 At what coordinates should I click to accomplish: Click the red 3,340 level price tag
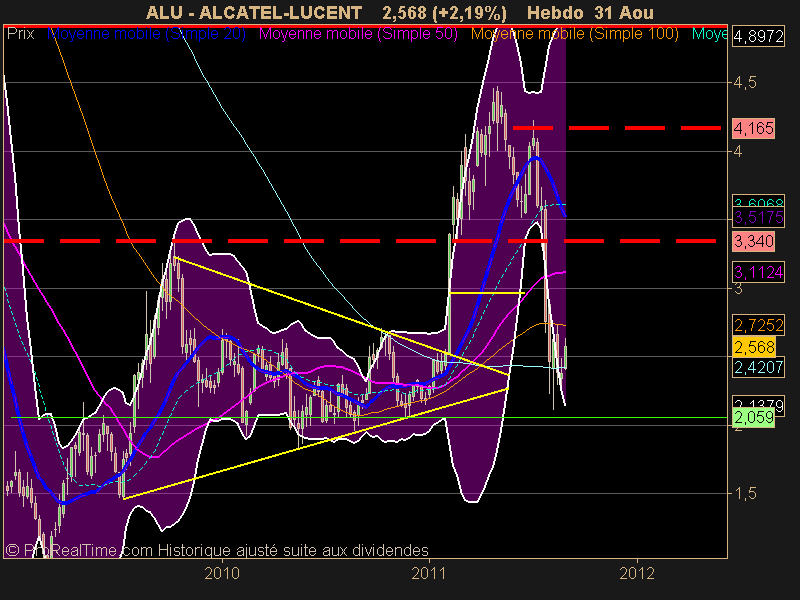tap(753, 241)
